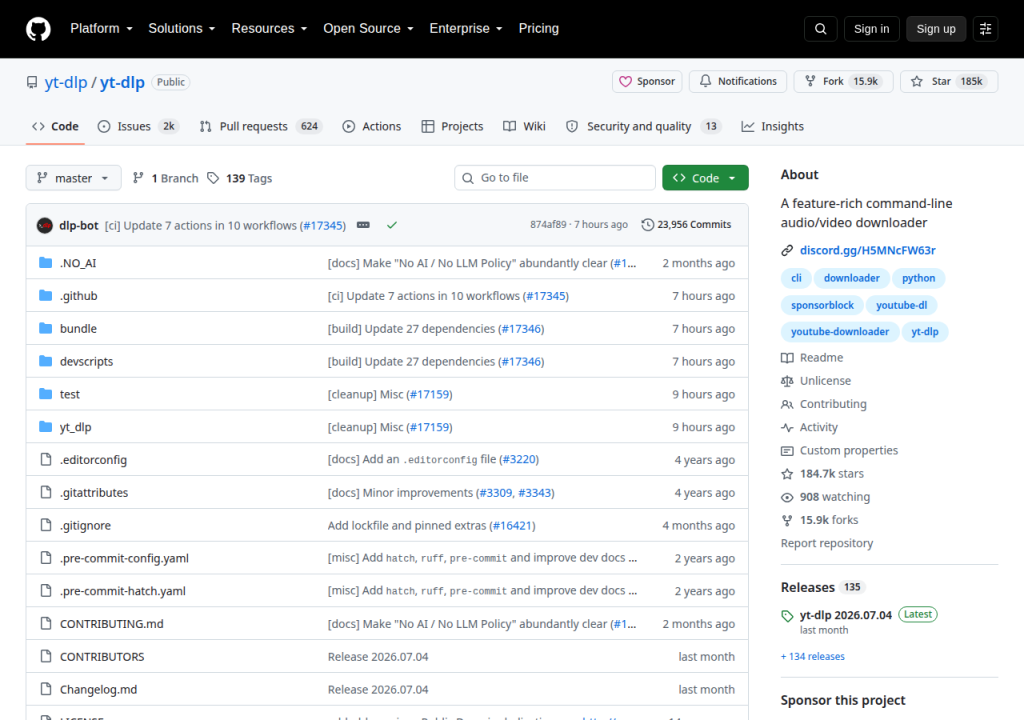Screen dimensions: 1024x720
Task: Click the bundle folder icon
Action: coord(45,328)
